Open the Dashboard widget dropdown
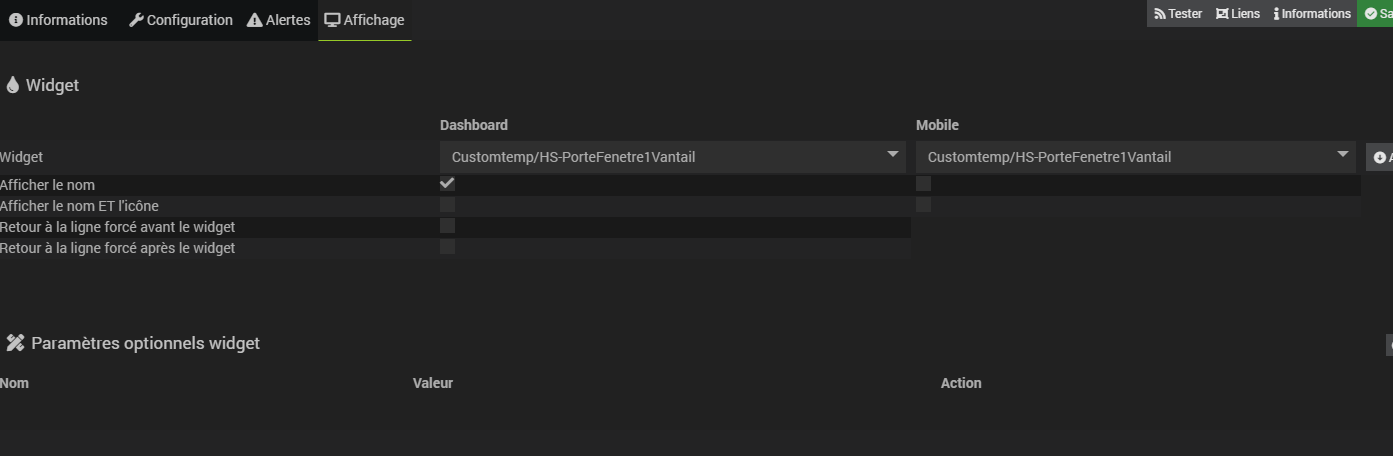 672,157
